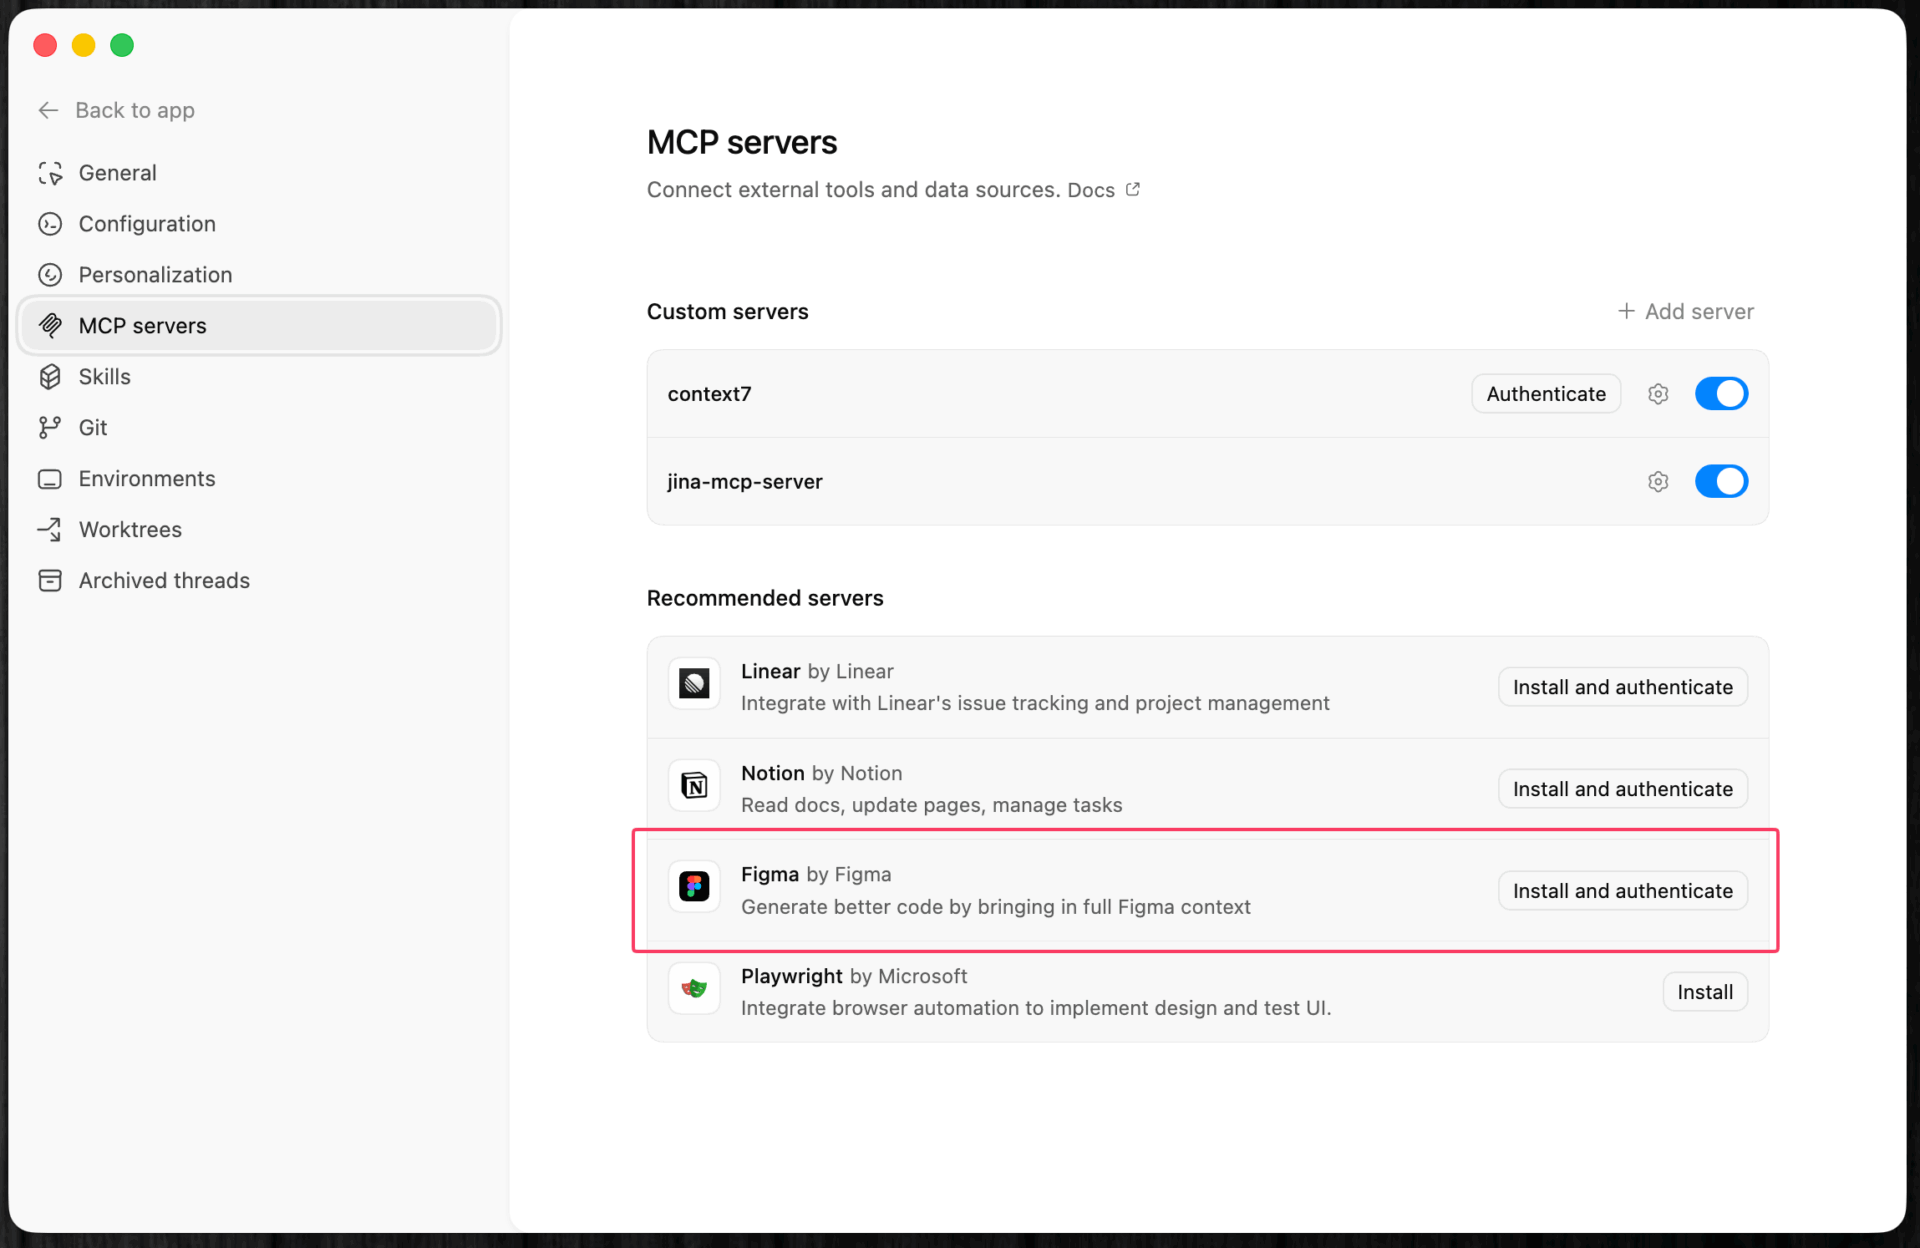Disable the context7 server toggle
Screen dimensions: 1920x1248
[x=1720, y=394]
